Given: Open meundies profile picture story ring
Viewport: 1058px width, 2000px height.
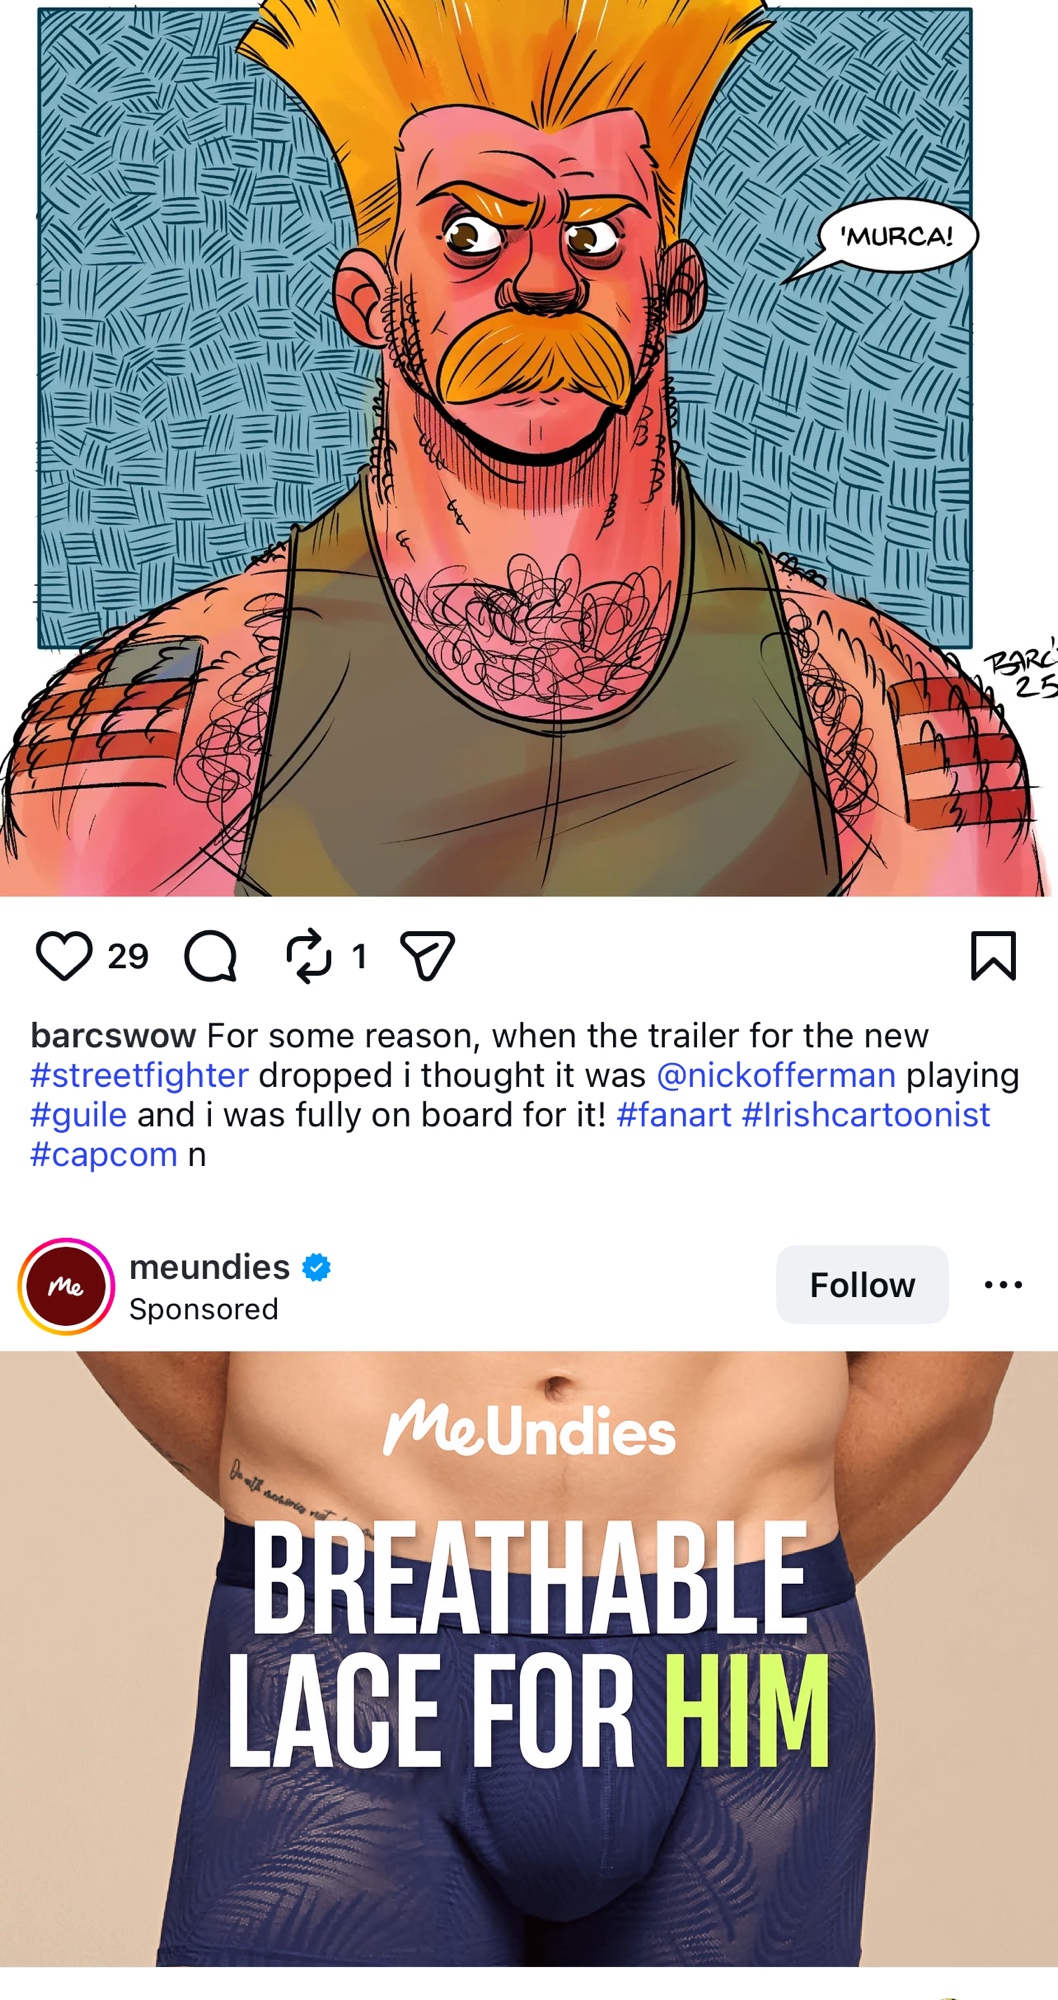Looking at the screenshot, I should [x=66, y=1287].
